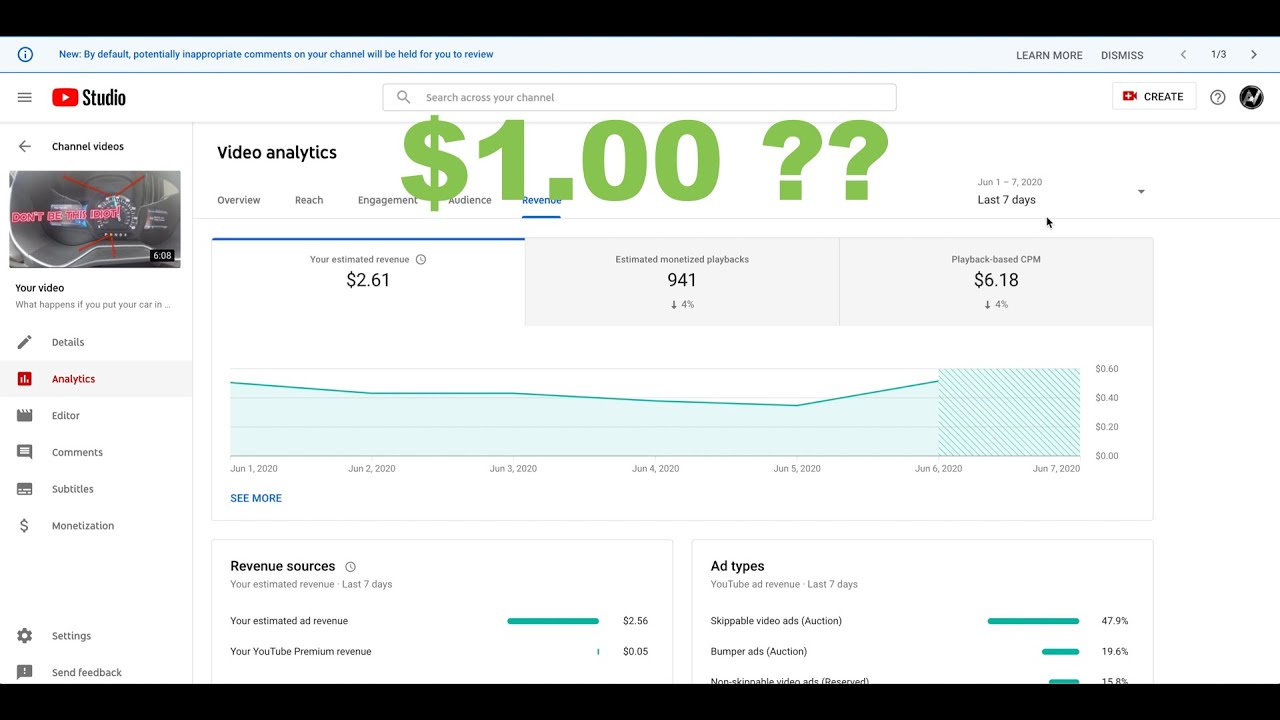Viewport: 1280px width, 720px height.
Task: Open the hamburger navigation menu
Action: [x=25, y=97]
